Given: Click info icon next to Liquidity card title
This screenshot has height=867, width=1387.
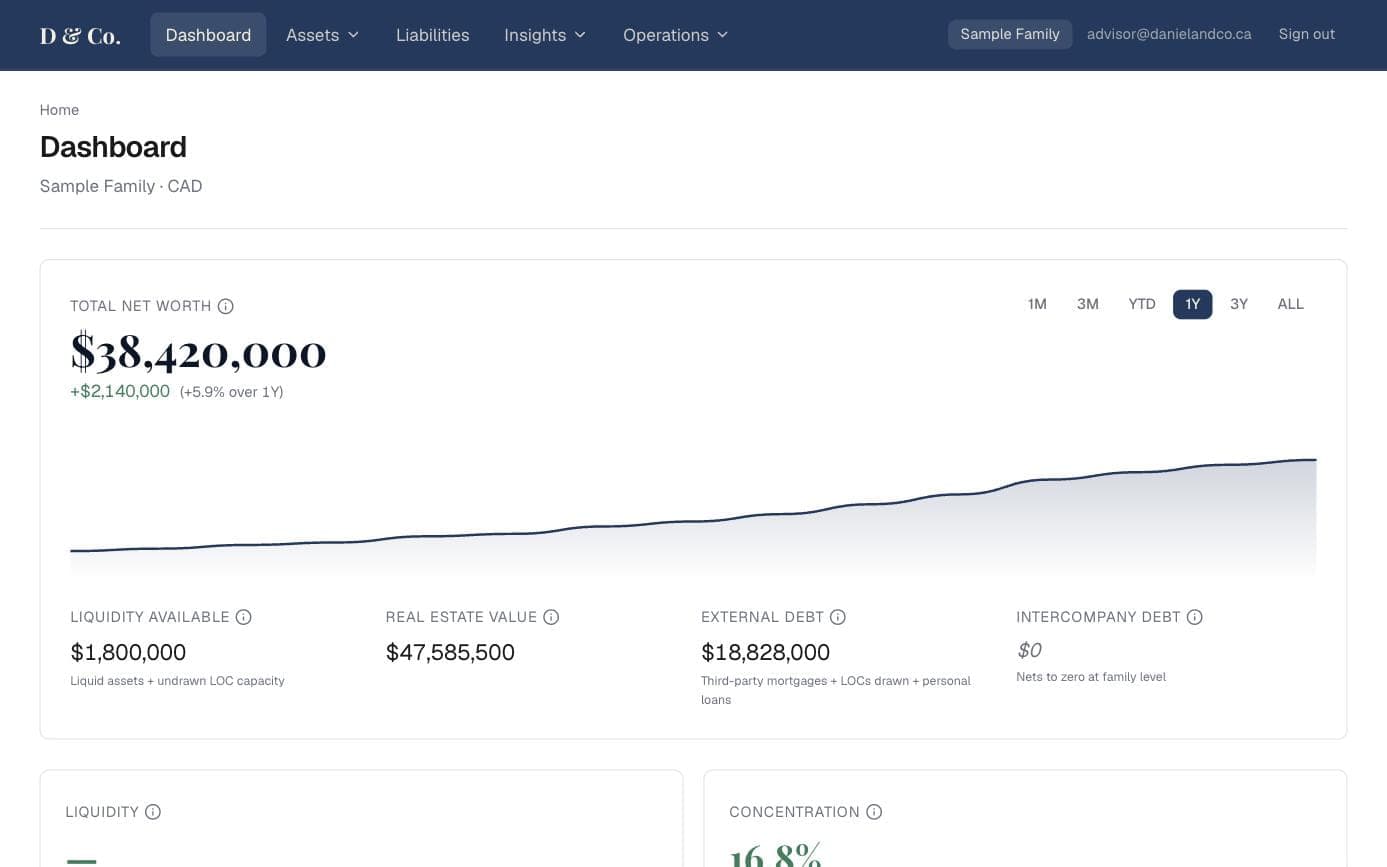Looking at the screenshot, I should click(x=153, y=812).
